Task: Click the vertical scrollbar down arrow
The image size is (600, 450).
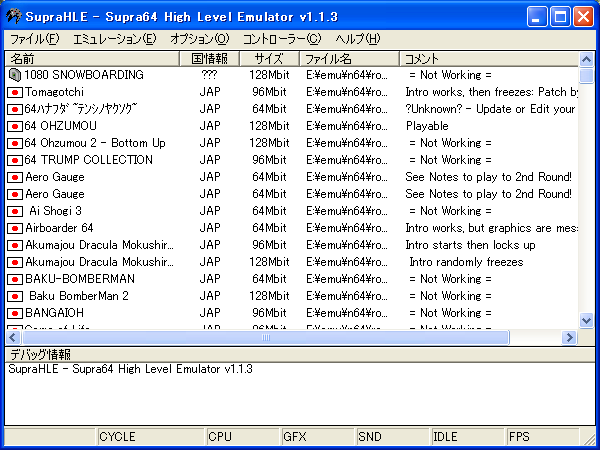Action: (x=587, y=320)
